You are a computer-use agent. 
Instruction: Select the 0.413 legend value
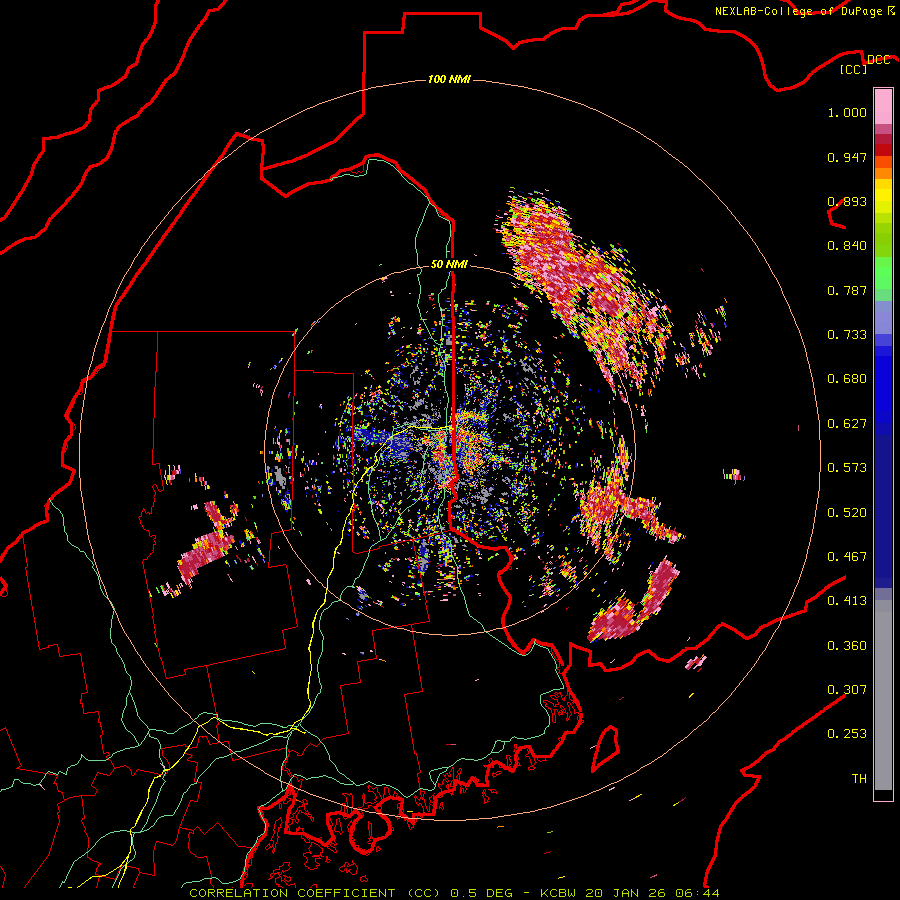point(847,601)
